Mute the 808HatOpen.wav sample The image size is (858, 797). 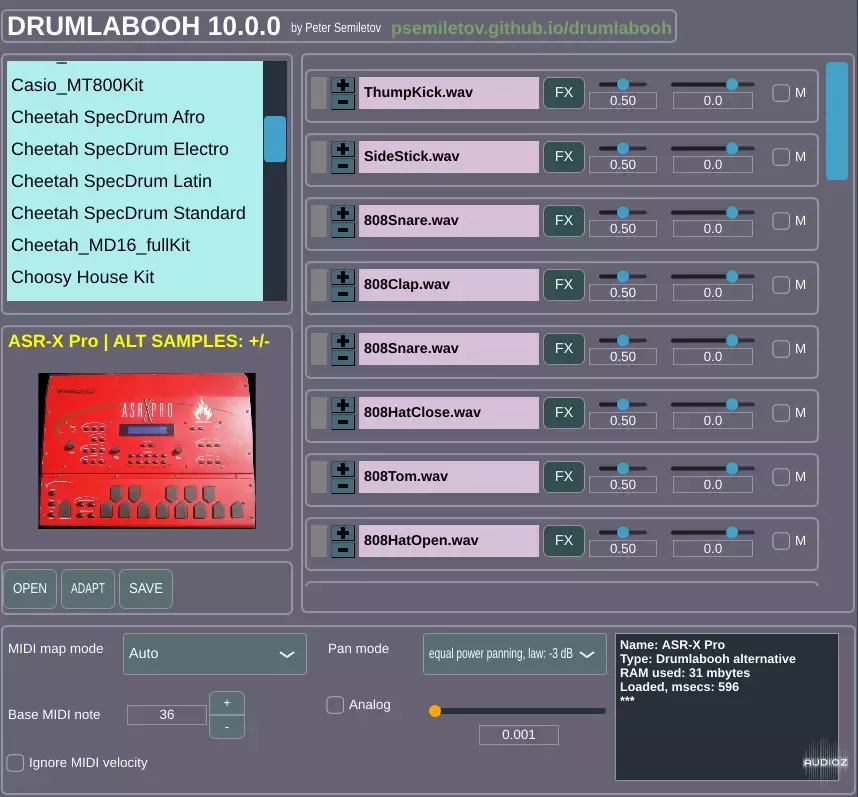781,541
